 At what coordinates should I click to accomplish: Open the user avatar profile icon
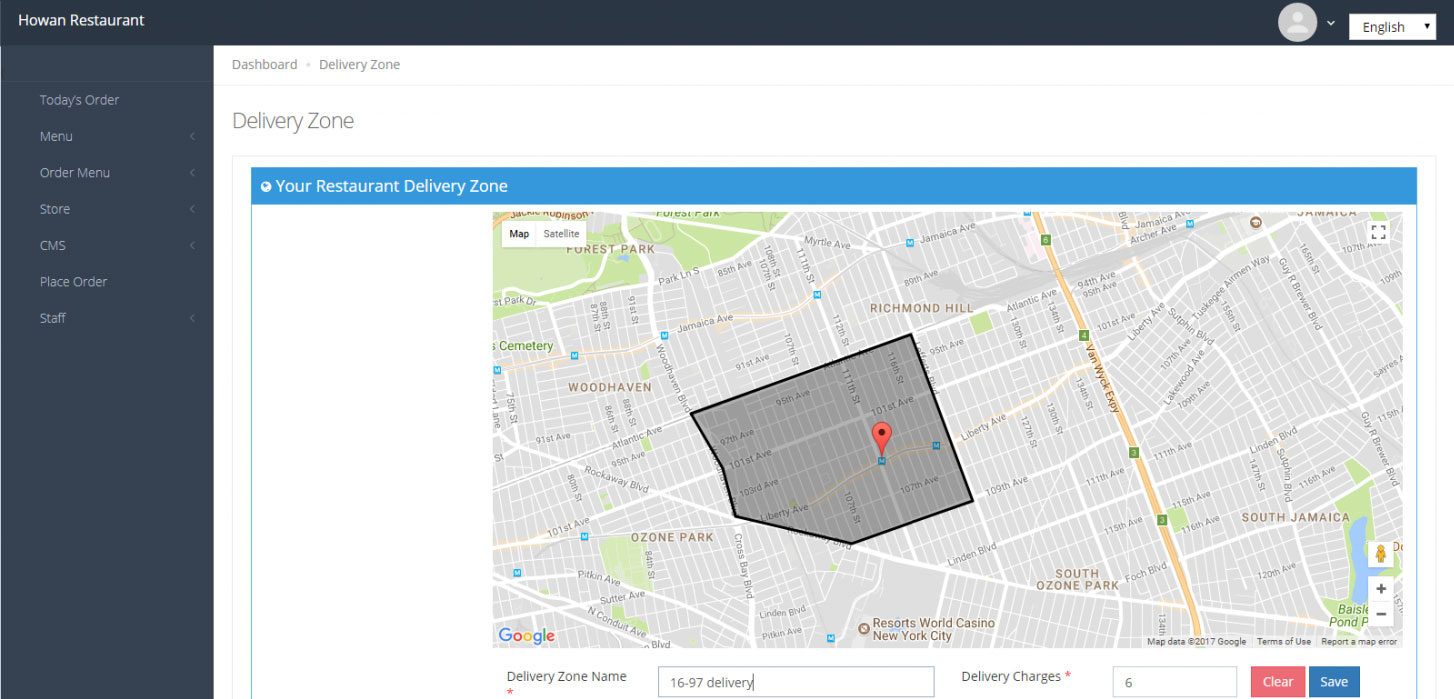(x=1297, y=22)
